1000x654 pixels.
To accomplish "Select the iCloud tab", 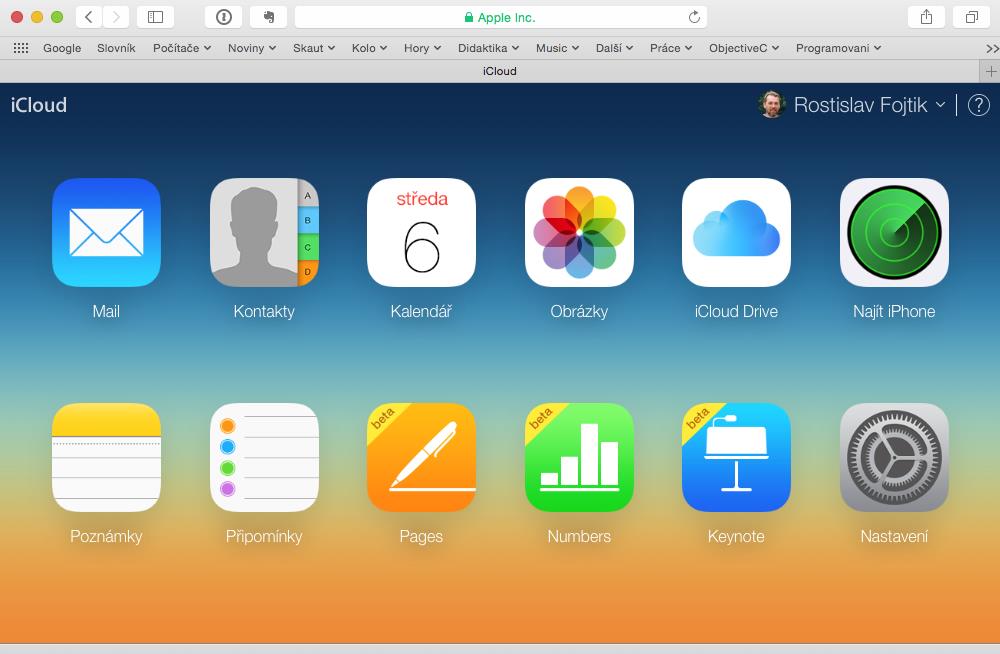I will [x=499, y=71].
